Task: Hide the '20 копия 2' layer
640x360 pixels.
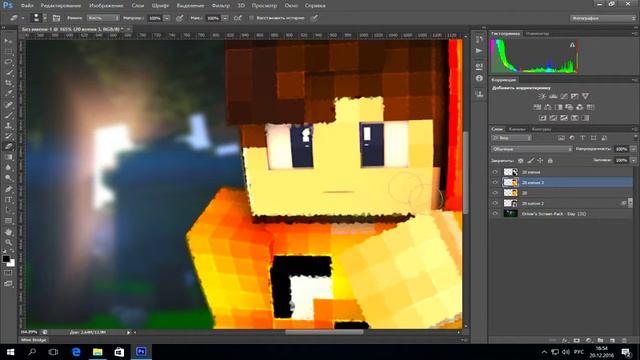Action: point(495,203)
